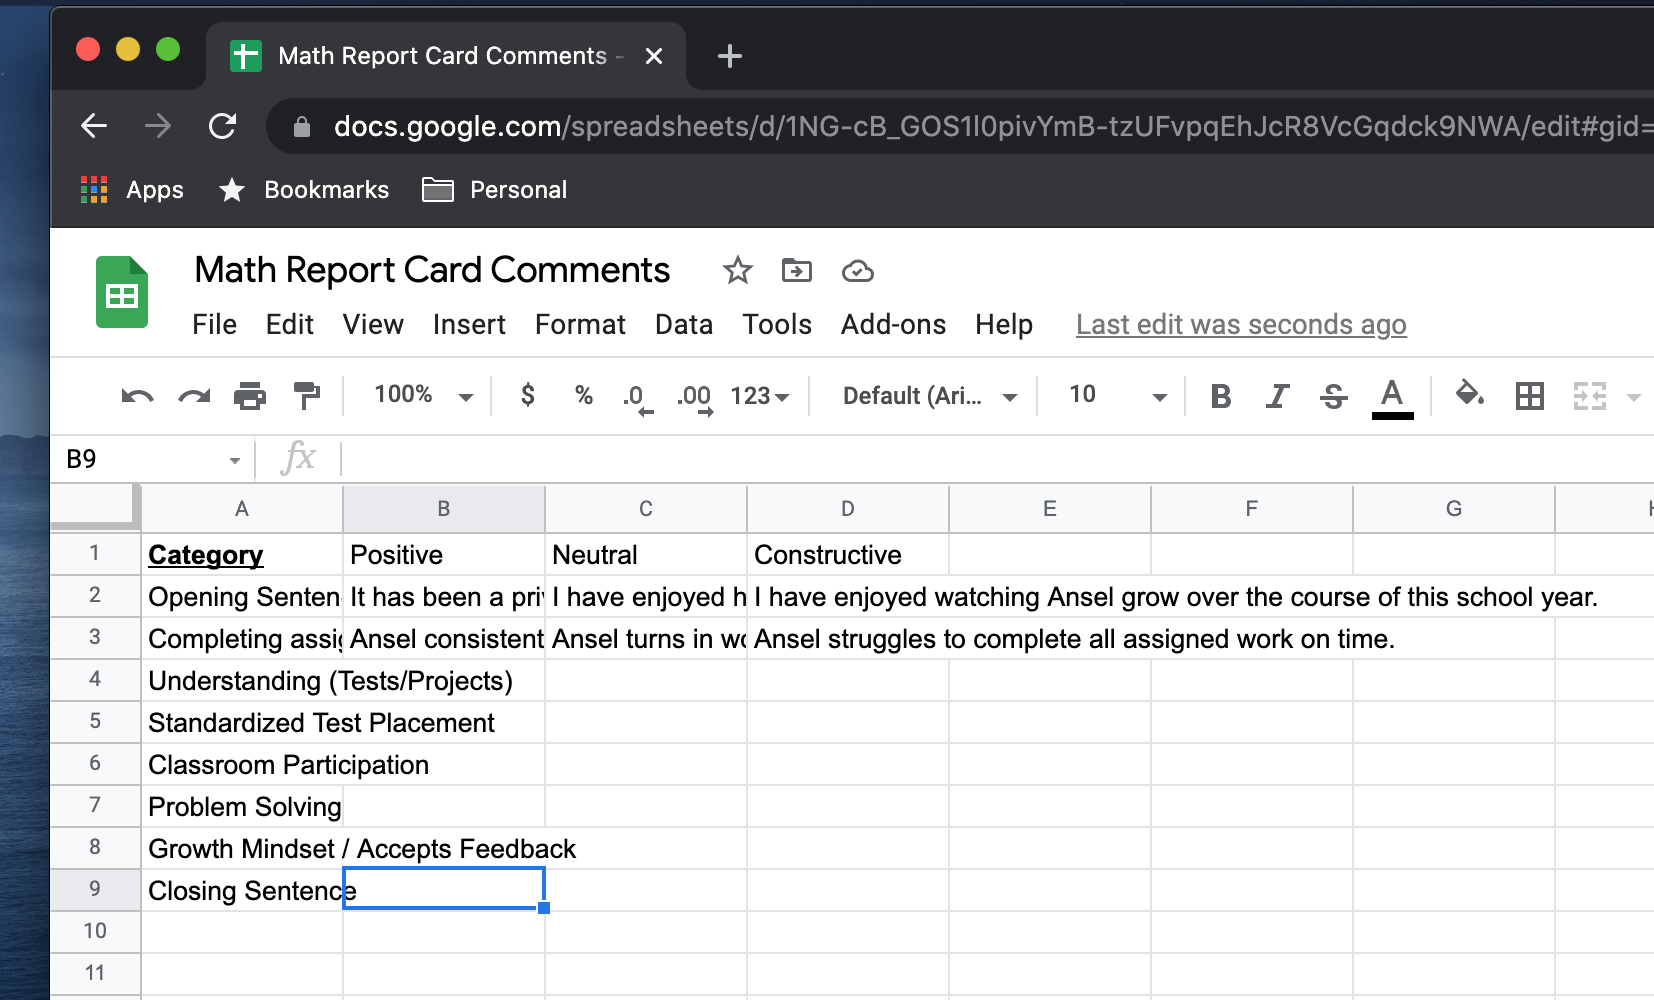Activate the Paint format roller tool
This screenshot has height=1000, width=1654.
307,396
